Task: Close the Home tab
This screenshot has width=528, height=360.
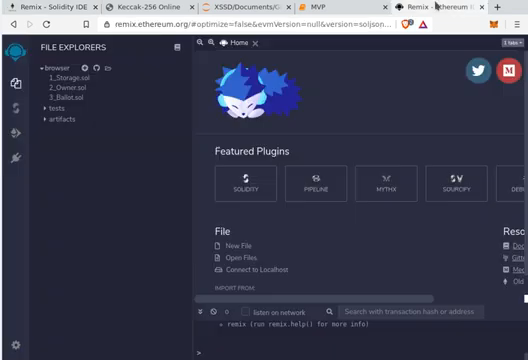Action: (x=255, y=43)
